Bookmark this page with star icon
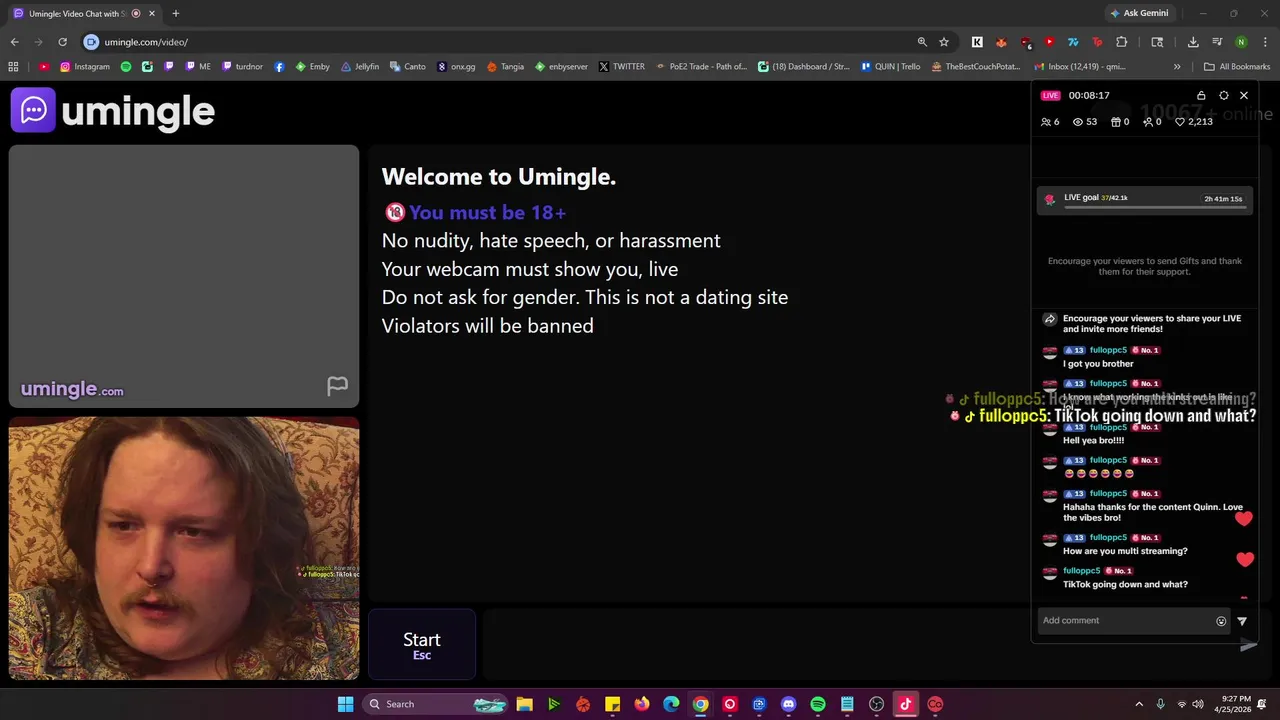 [x=943, y=42]
